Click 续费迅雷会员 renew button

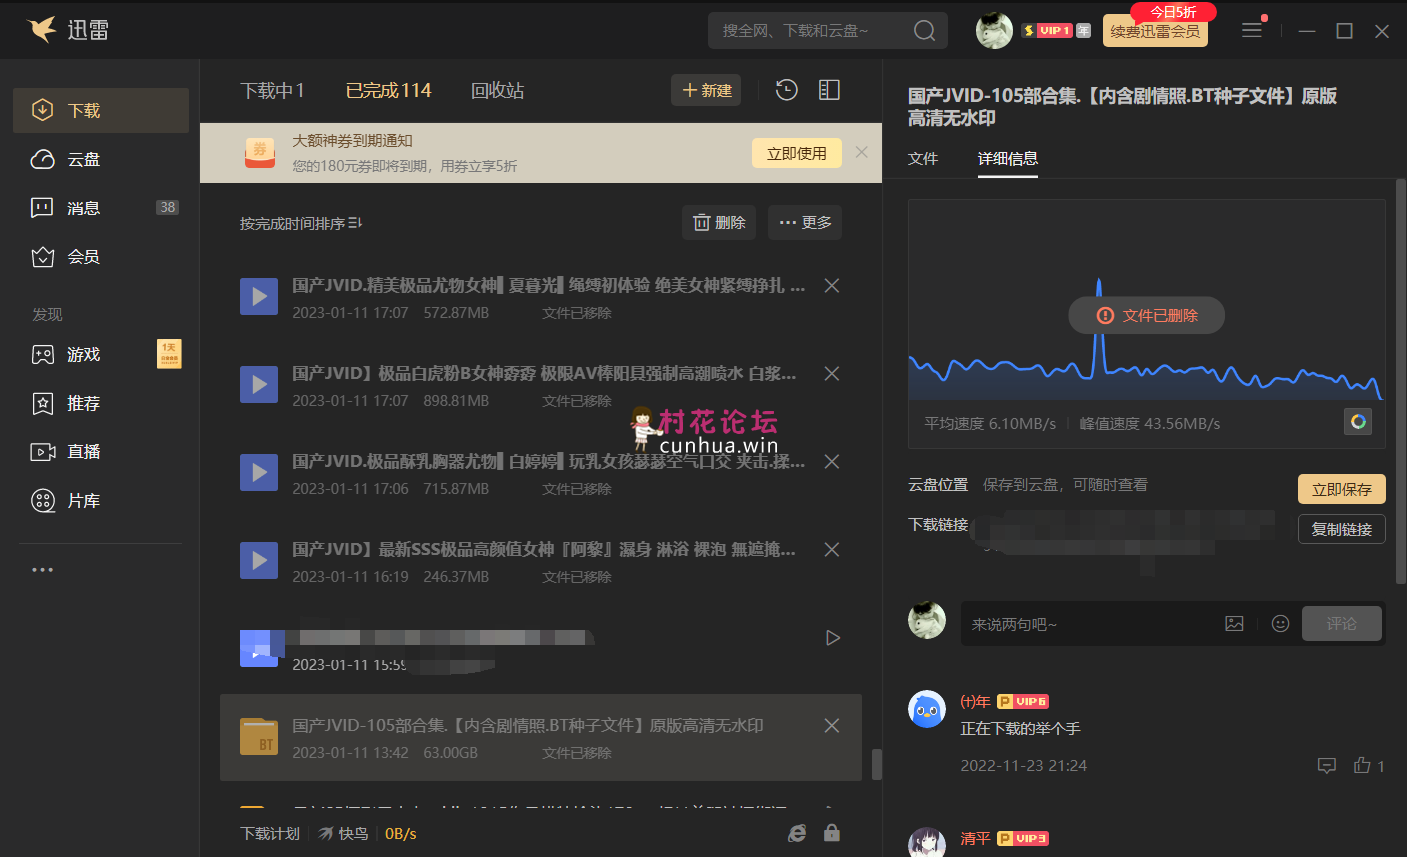coord(1155,31)
